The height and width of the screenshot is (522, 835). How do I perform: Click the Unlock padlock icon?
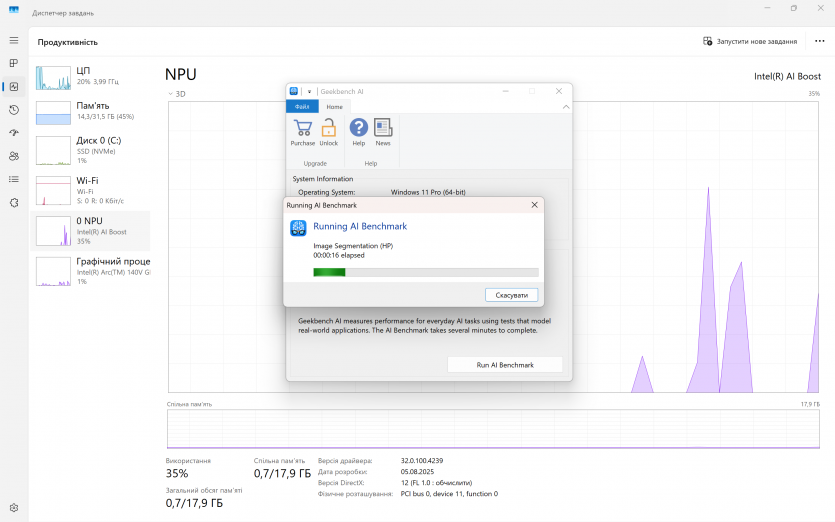click(329, 128)
